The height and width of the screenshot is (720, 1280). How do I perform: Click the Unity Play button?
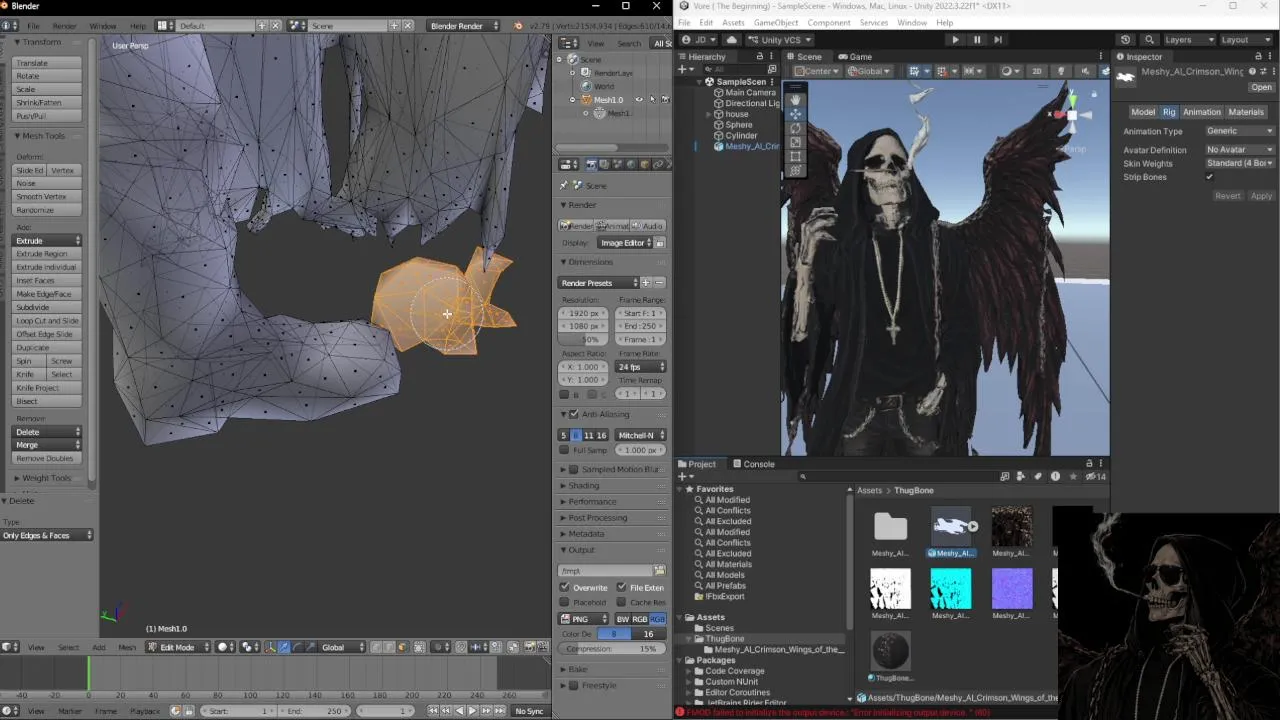coord(955,40)
